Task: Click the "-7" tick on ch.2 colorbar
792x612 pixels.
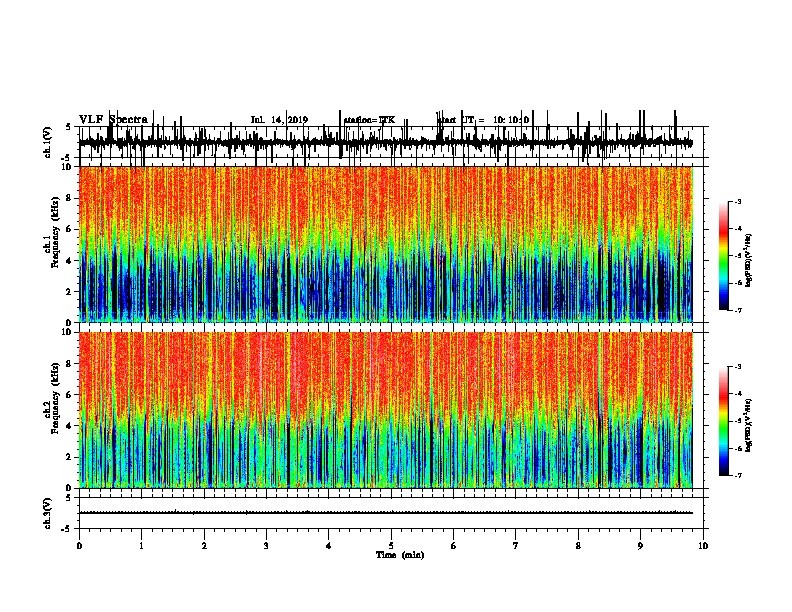Action: tap(737, 475)
